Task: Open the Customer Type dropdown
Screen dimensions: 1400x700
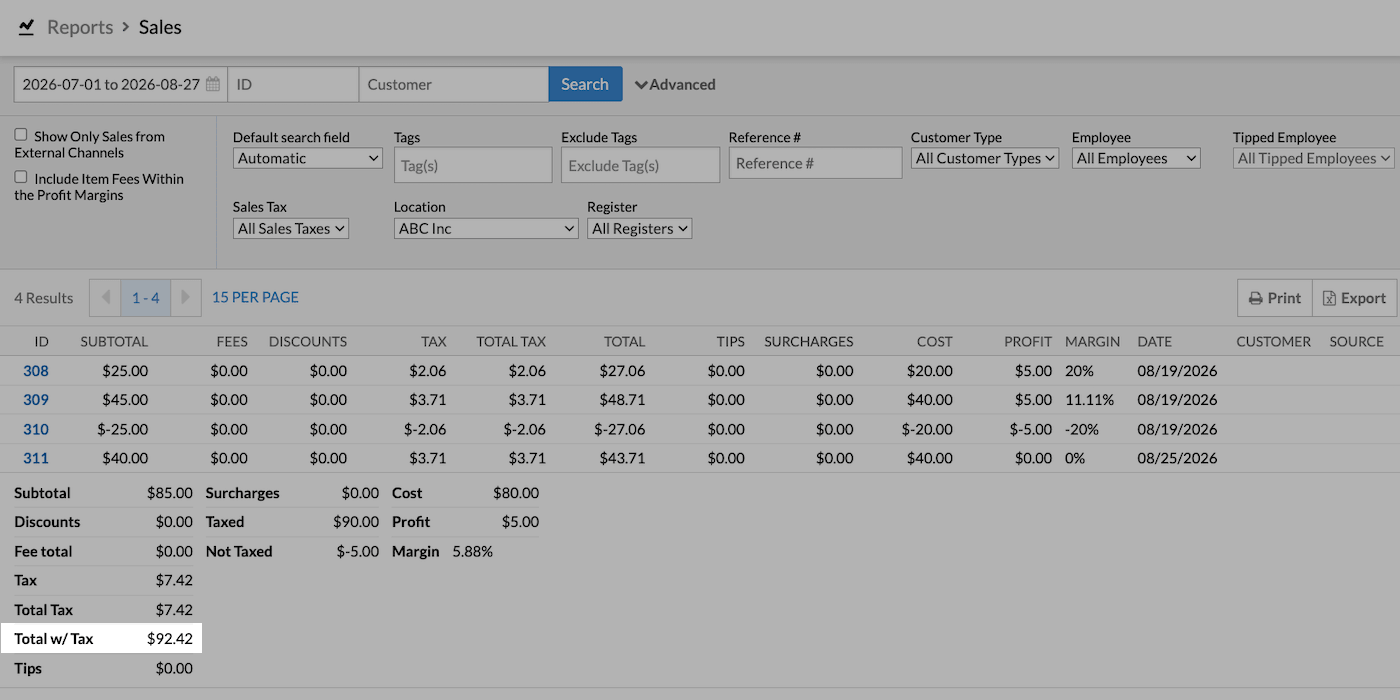Action: click(985, 158)
